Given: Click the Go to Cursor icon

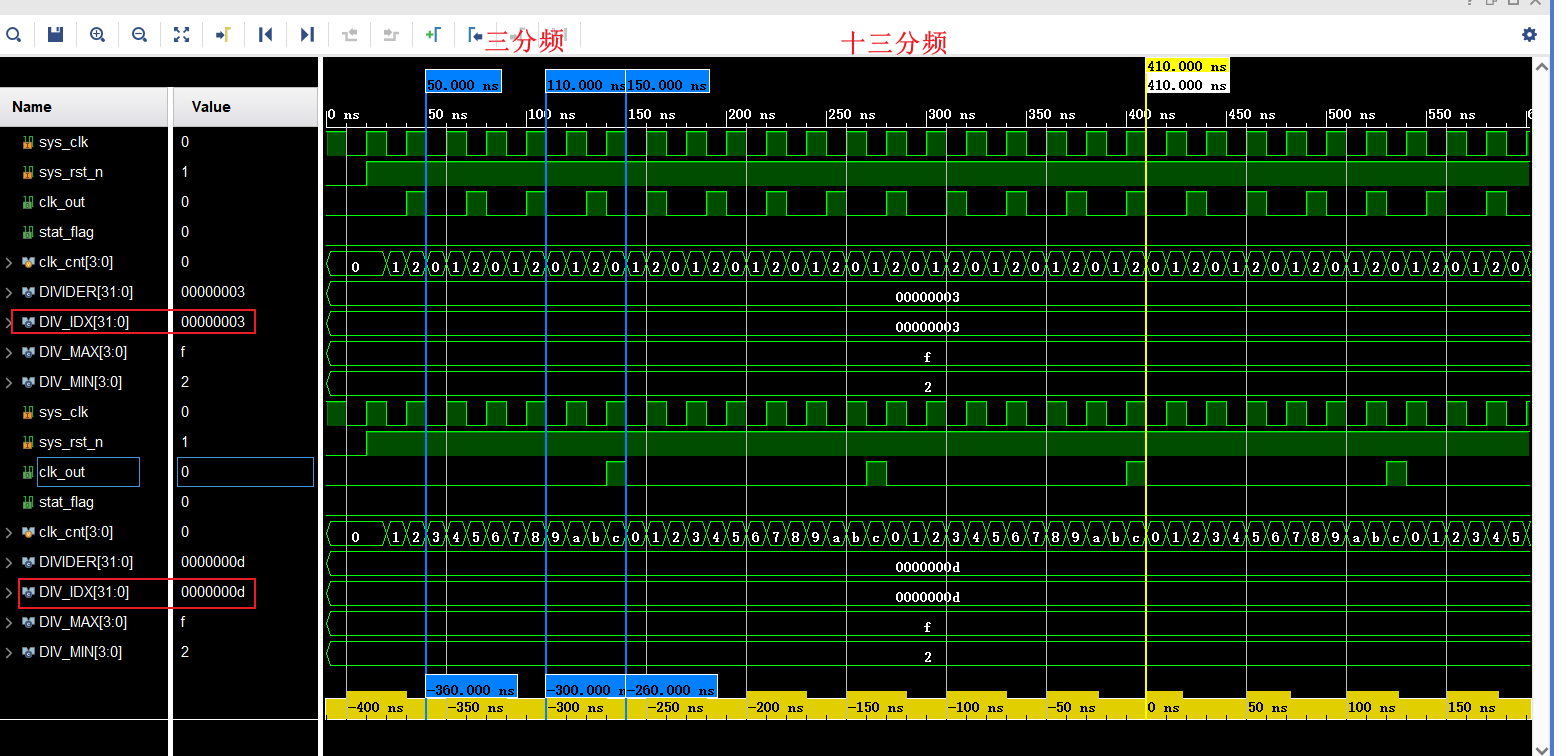Looking at the screenshot, I should tap(223, 35).
